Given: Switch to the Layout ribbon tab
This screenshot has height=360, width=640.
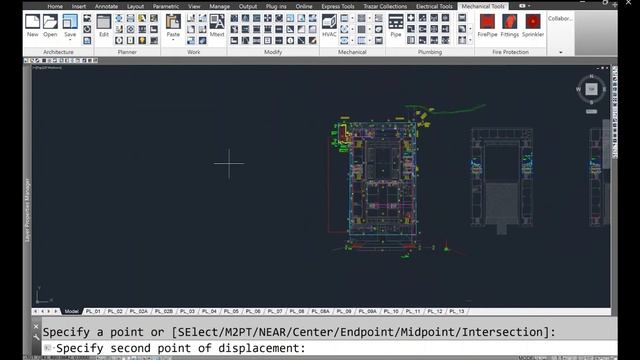Looking at the screenshot, I should click(x=135, y=7).
